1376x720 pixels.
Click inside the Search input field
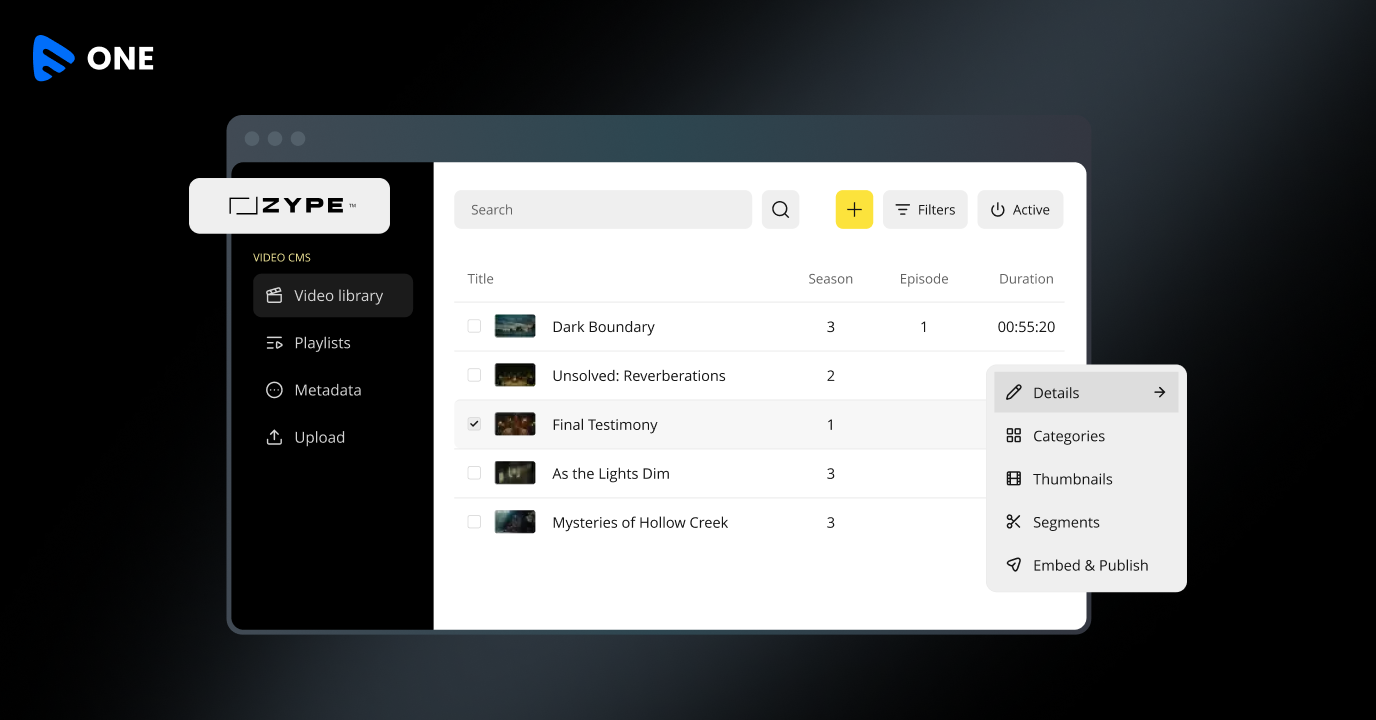tap(603, 210)
